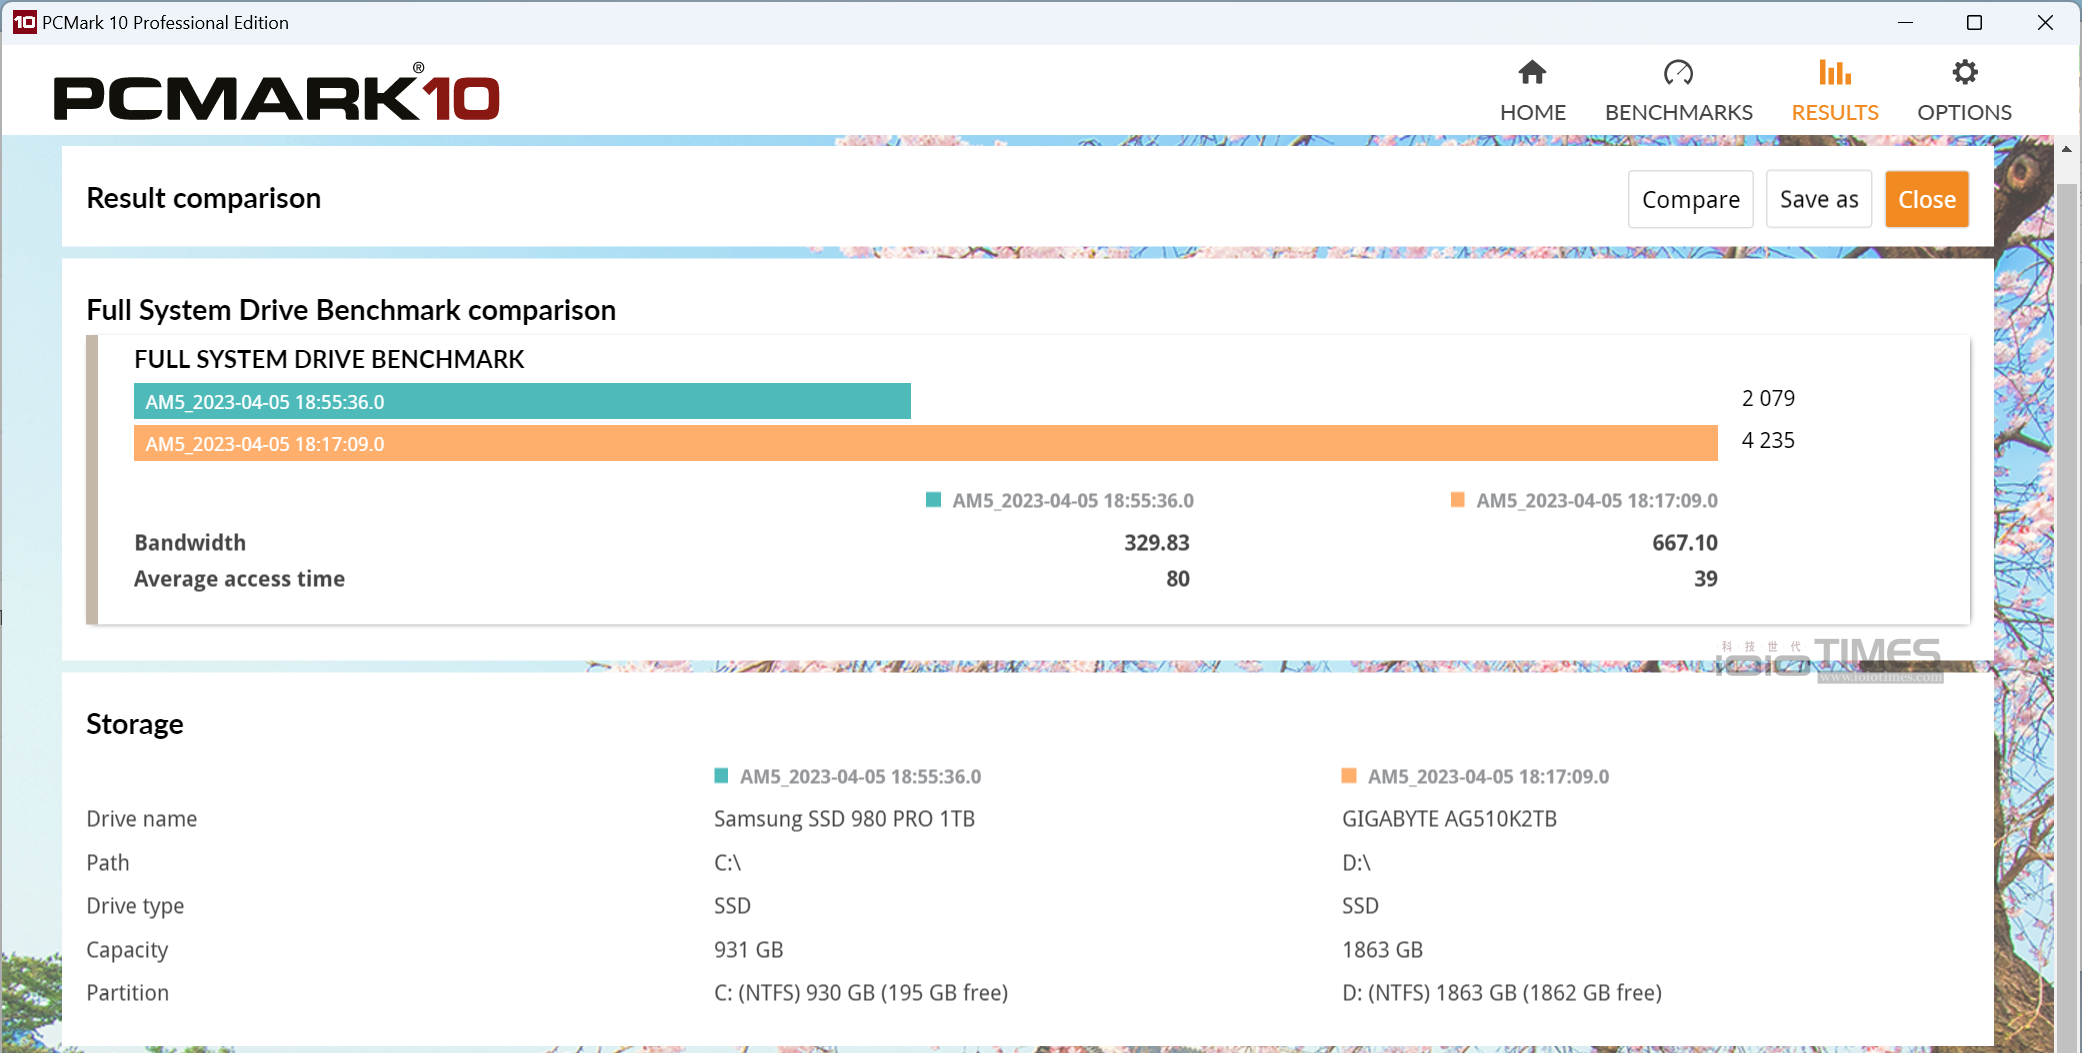This screenshot has height=1053, width=2082.
Task: Click the FULL SYSTEM DRIVE BENCHMARK heading
Action: (x=329, y=359)
